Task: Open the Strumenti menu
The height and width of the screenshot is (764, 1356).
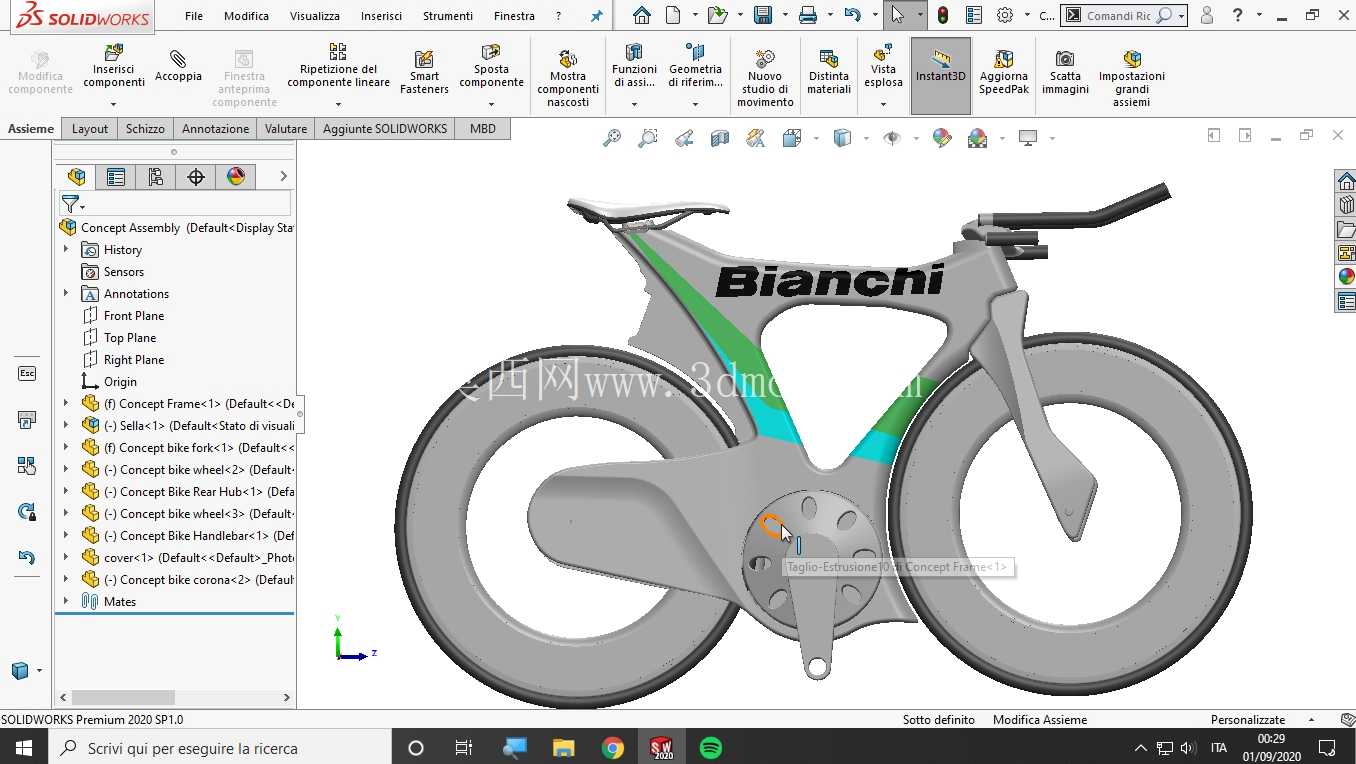Action: pyautogui.click(x=448, y=16)
